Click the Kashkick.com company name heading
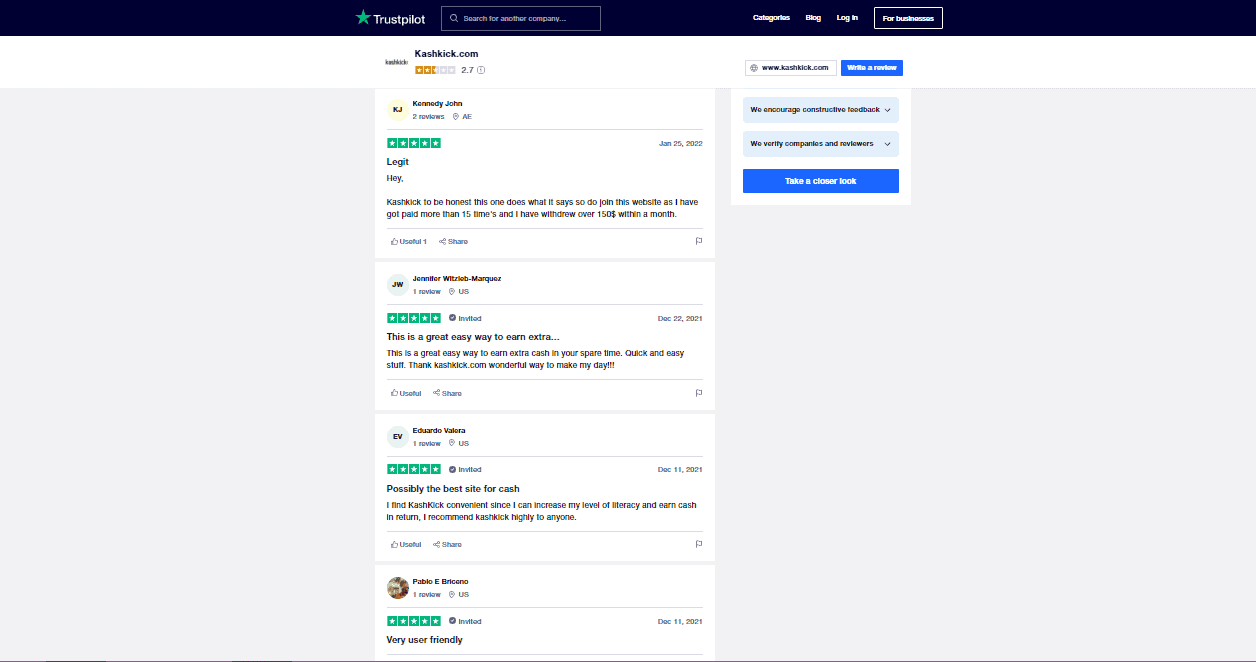This screenshot has height=662, width=1256. pyautogui.click(x=446, y=54)
